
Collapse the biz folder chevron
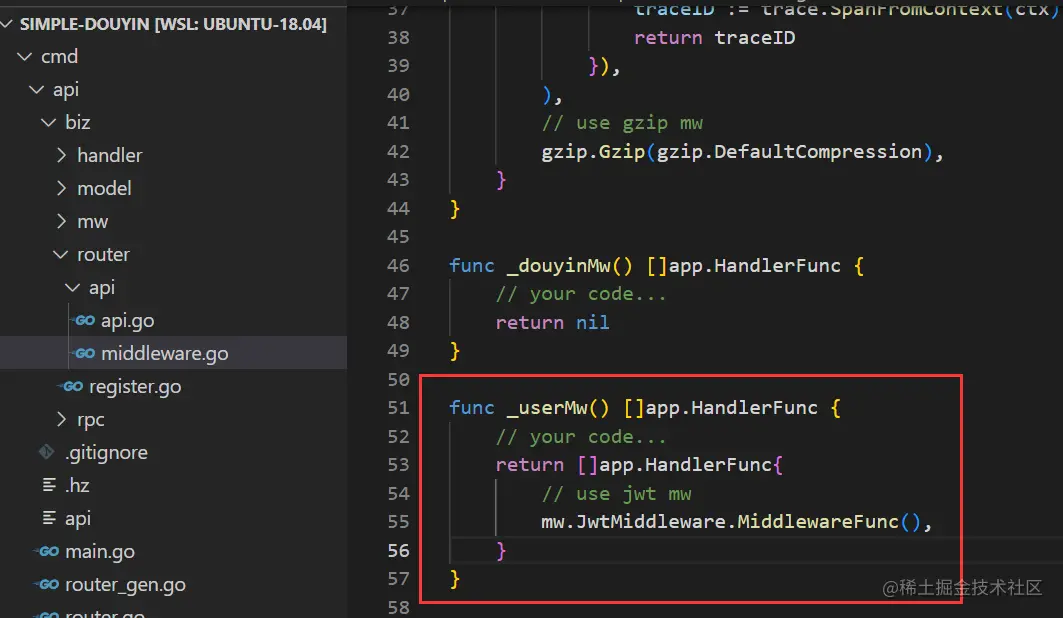[49, 123]
